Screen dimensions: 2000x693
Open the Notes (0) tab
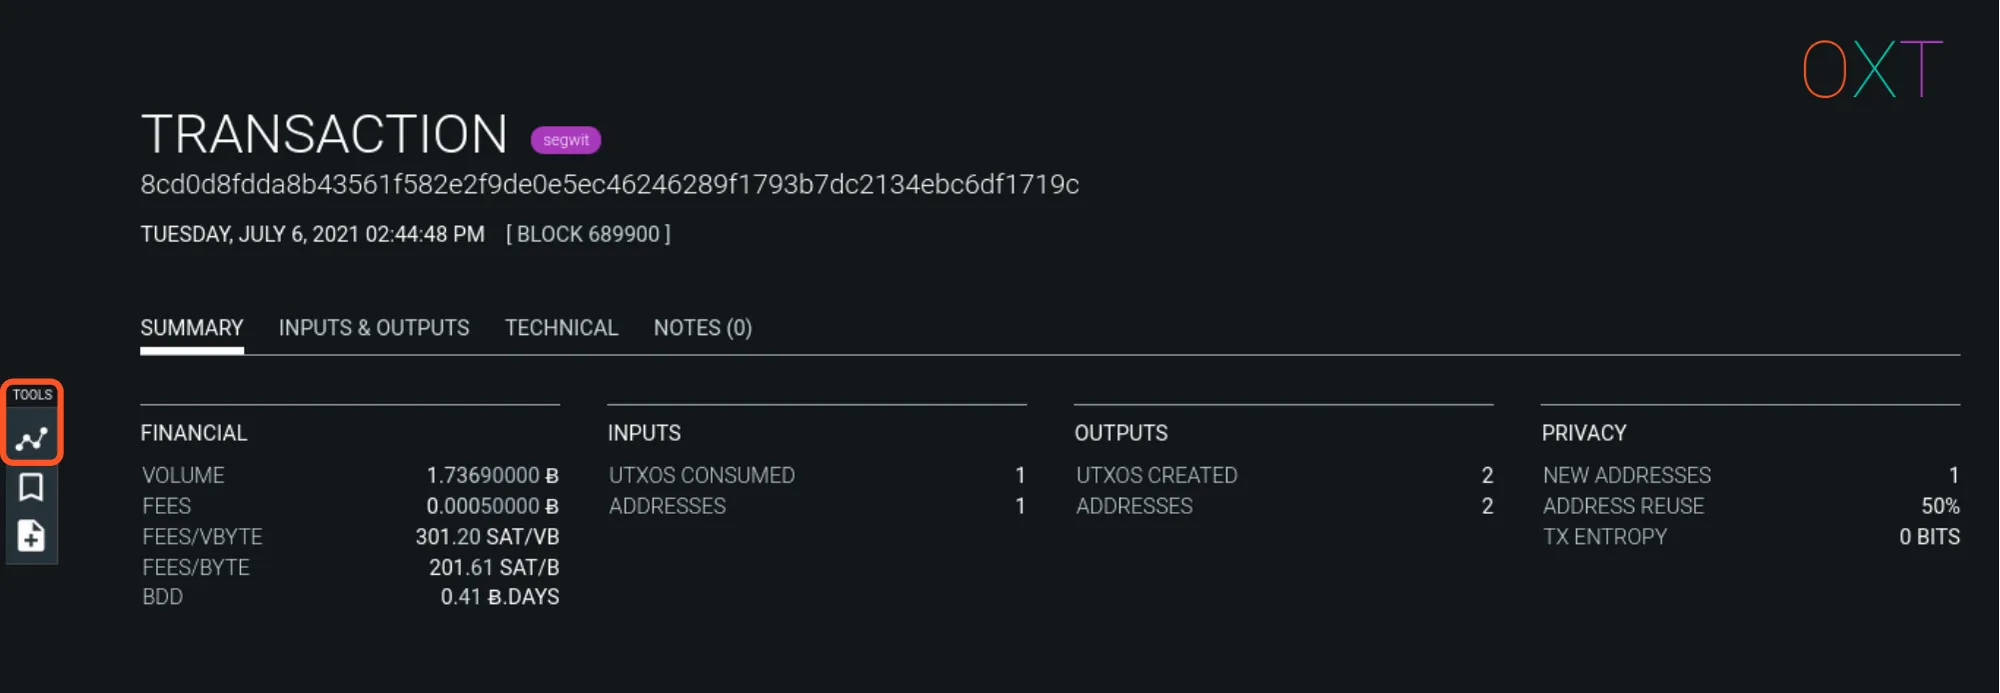[702, 328]
